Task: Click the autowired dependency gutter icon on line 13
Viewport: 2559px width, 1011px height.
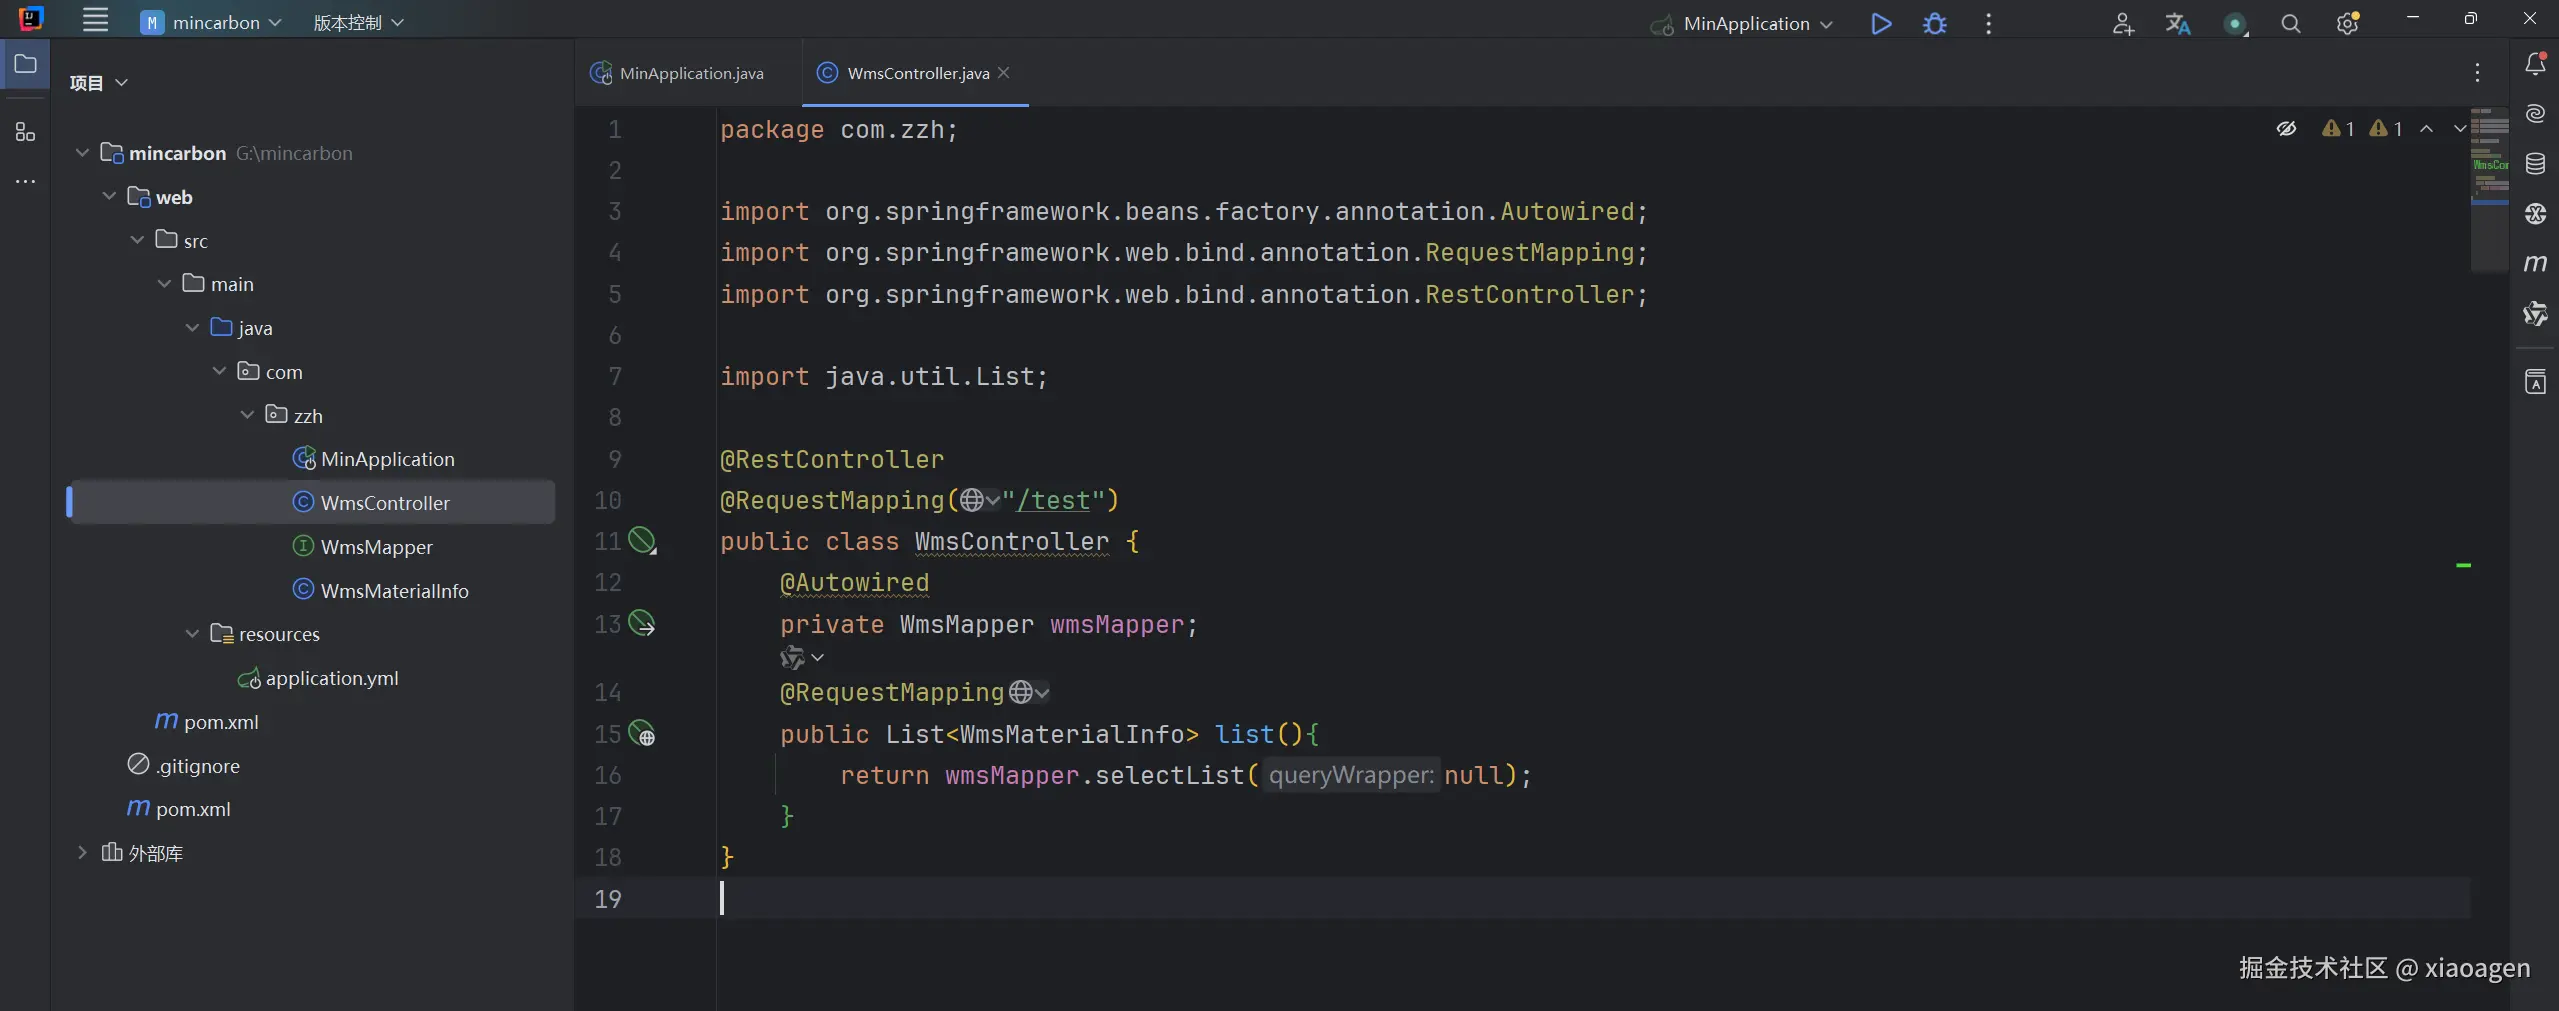Action: (642, 624)
